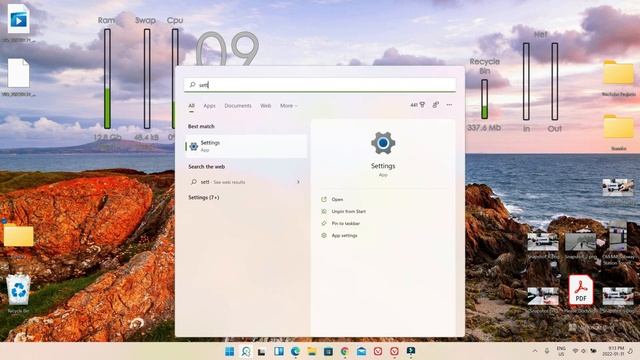Expand the web results arrow chevron
The height and width of the screenshot is (360, 640).
298,182
